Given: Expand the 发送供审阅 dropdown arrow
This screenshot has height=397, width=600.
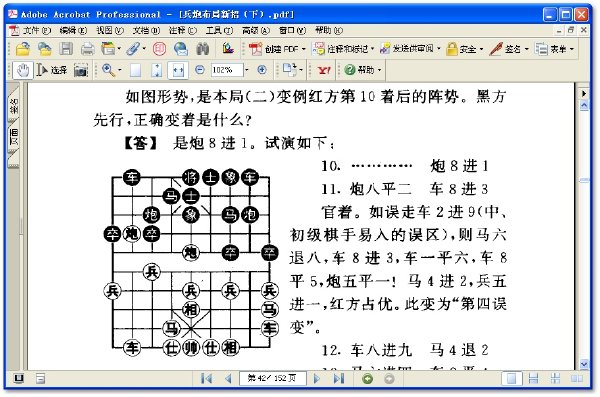Looking at the screenshot, I should [x=439, y=49].
